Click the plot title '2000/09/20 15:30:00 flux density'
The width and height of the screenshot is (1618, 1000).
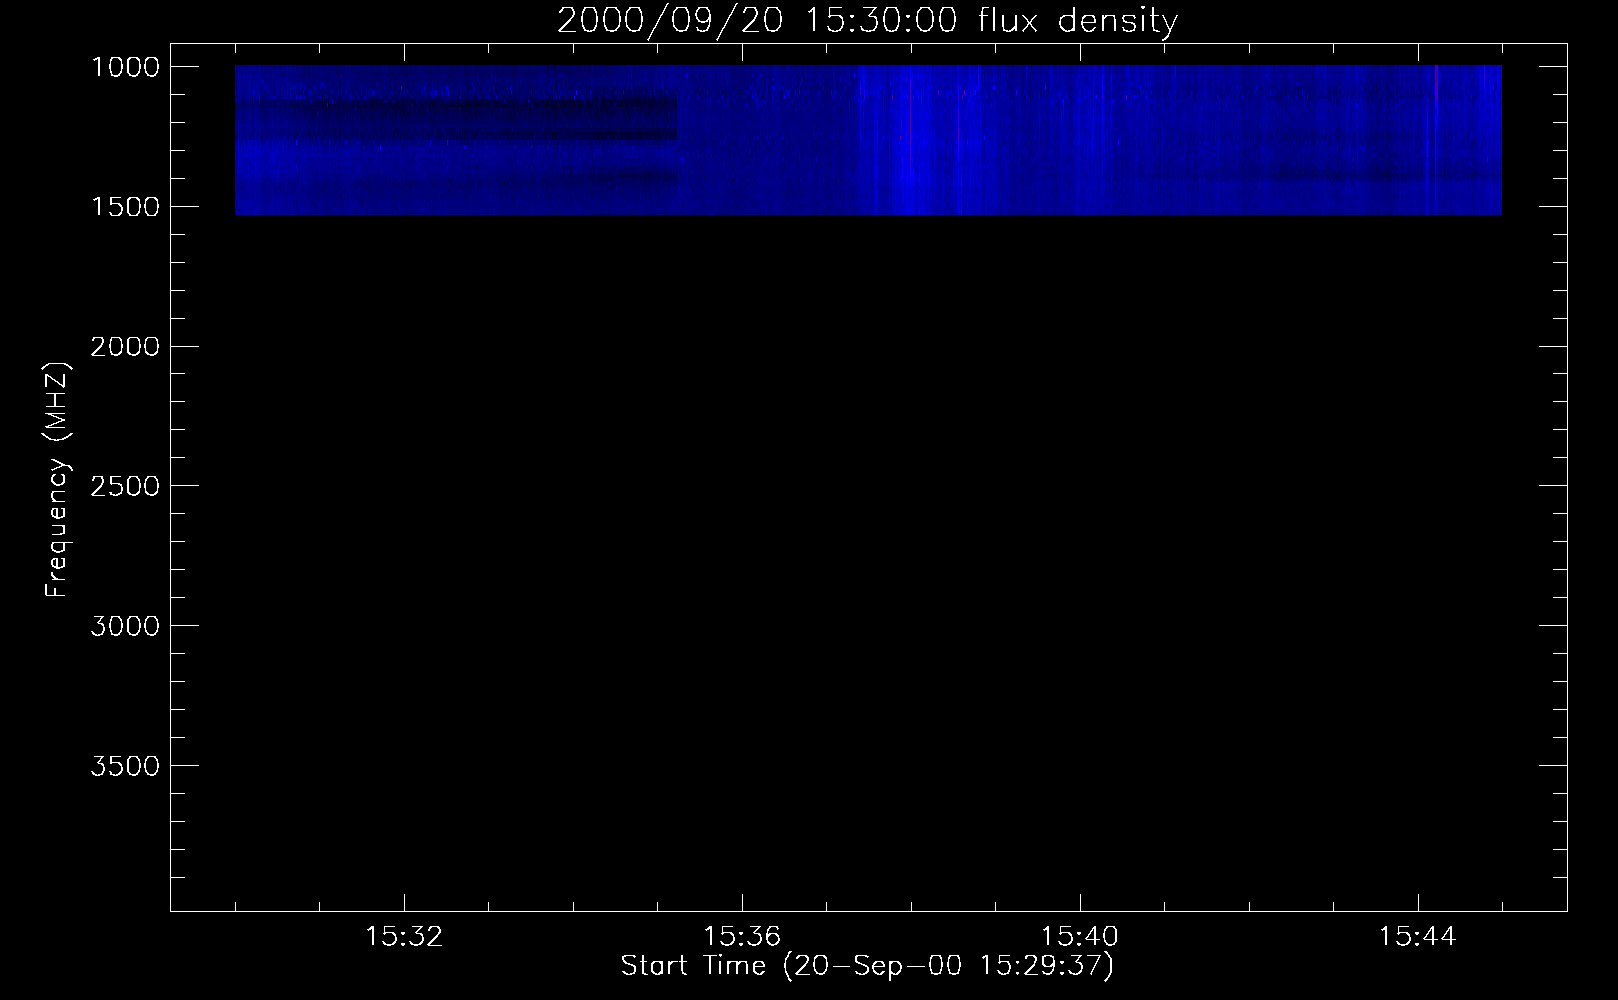coord(867,21)
